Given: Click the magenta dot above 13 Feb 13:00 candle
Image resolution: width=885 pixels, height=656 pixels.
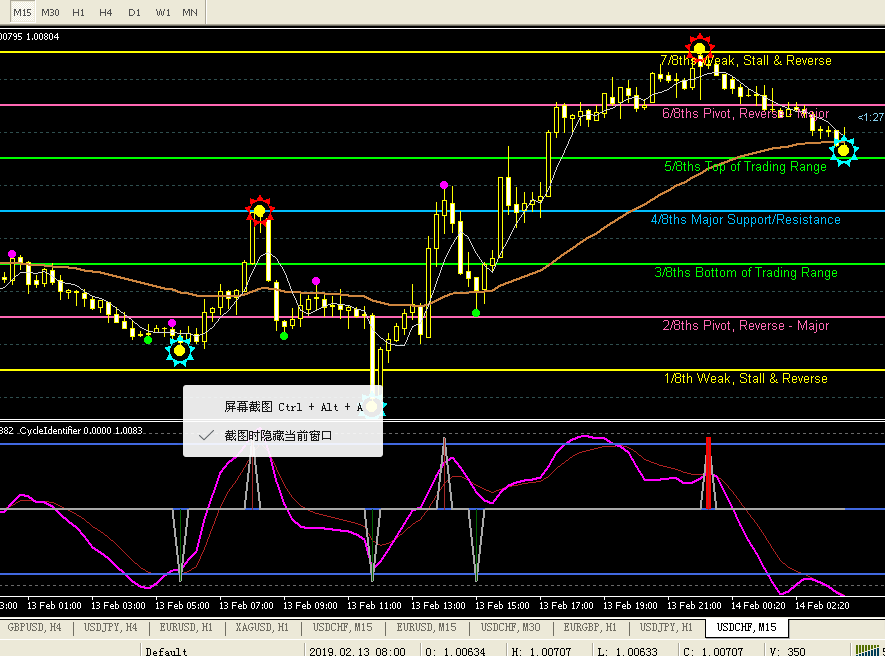Looking at the screenshot, I should [444, 185].
